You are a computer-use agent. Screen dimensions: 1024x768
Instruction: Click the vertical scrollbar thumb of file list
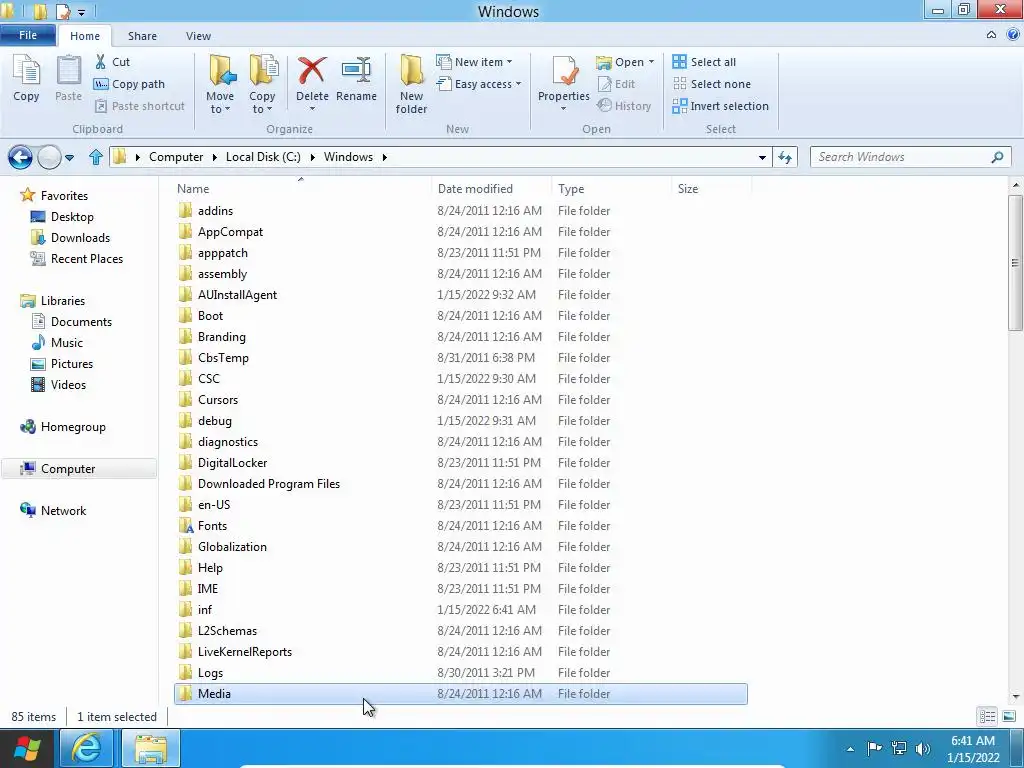tap(1016, 263)
